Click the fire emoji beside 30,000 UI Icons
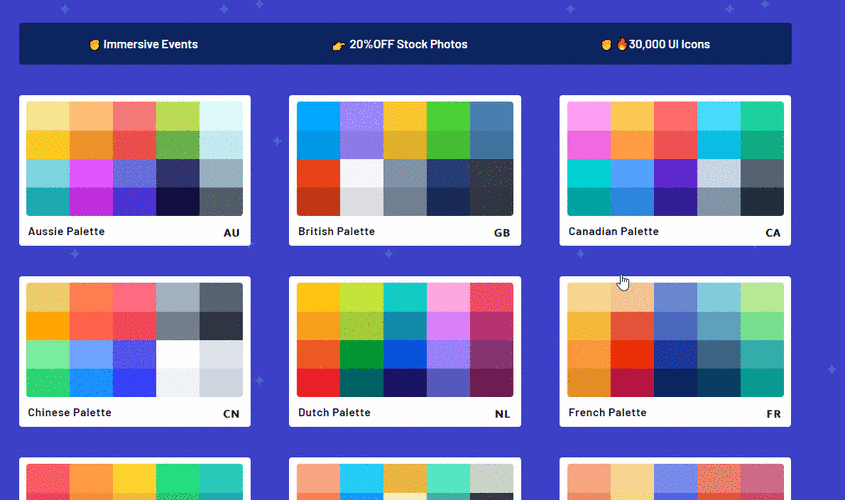The image size is (845, 500). coord(621,45)
